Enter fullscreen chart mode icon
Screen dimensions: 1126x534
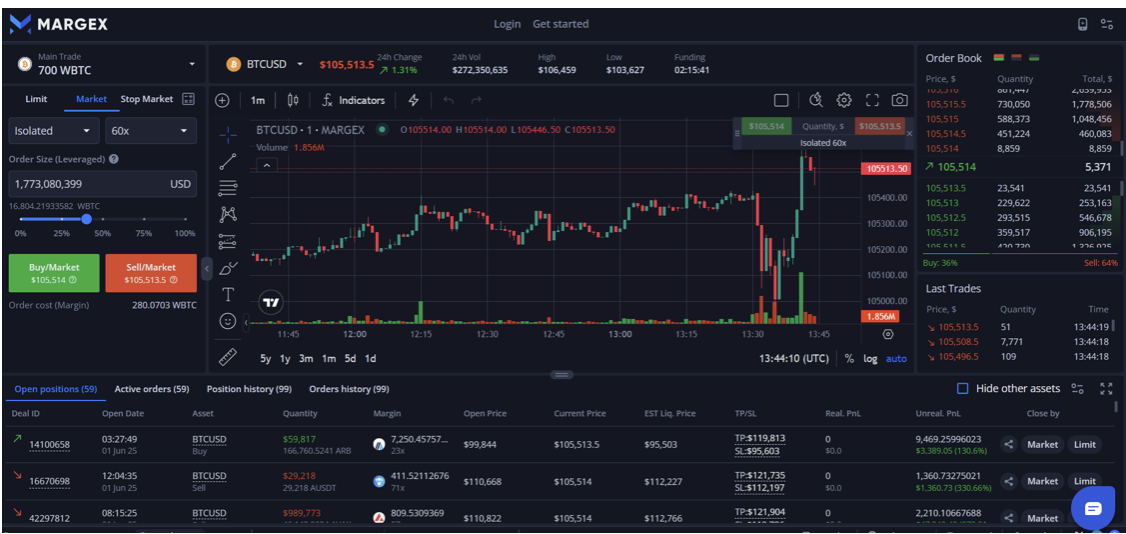coord(873,100)
